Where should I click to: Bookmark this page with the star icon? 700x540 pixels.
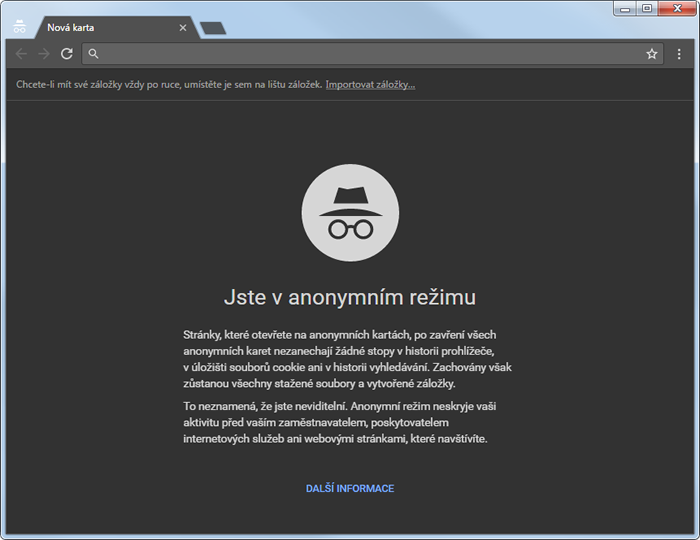pos(652,54)
